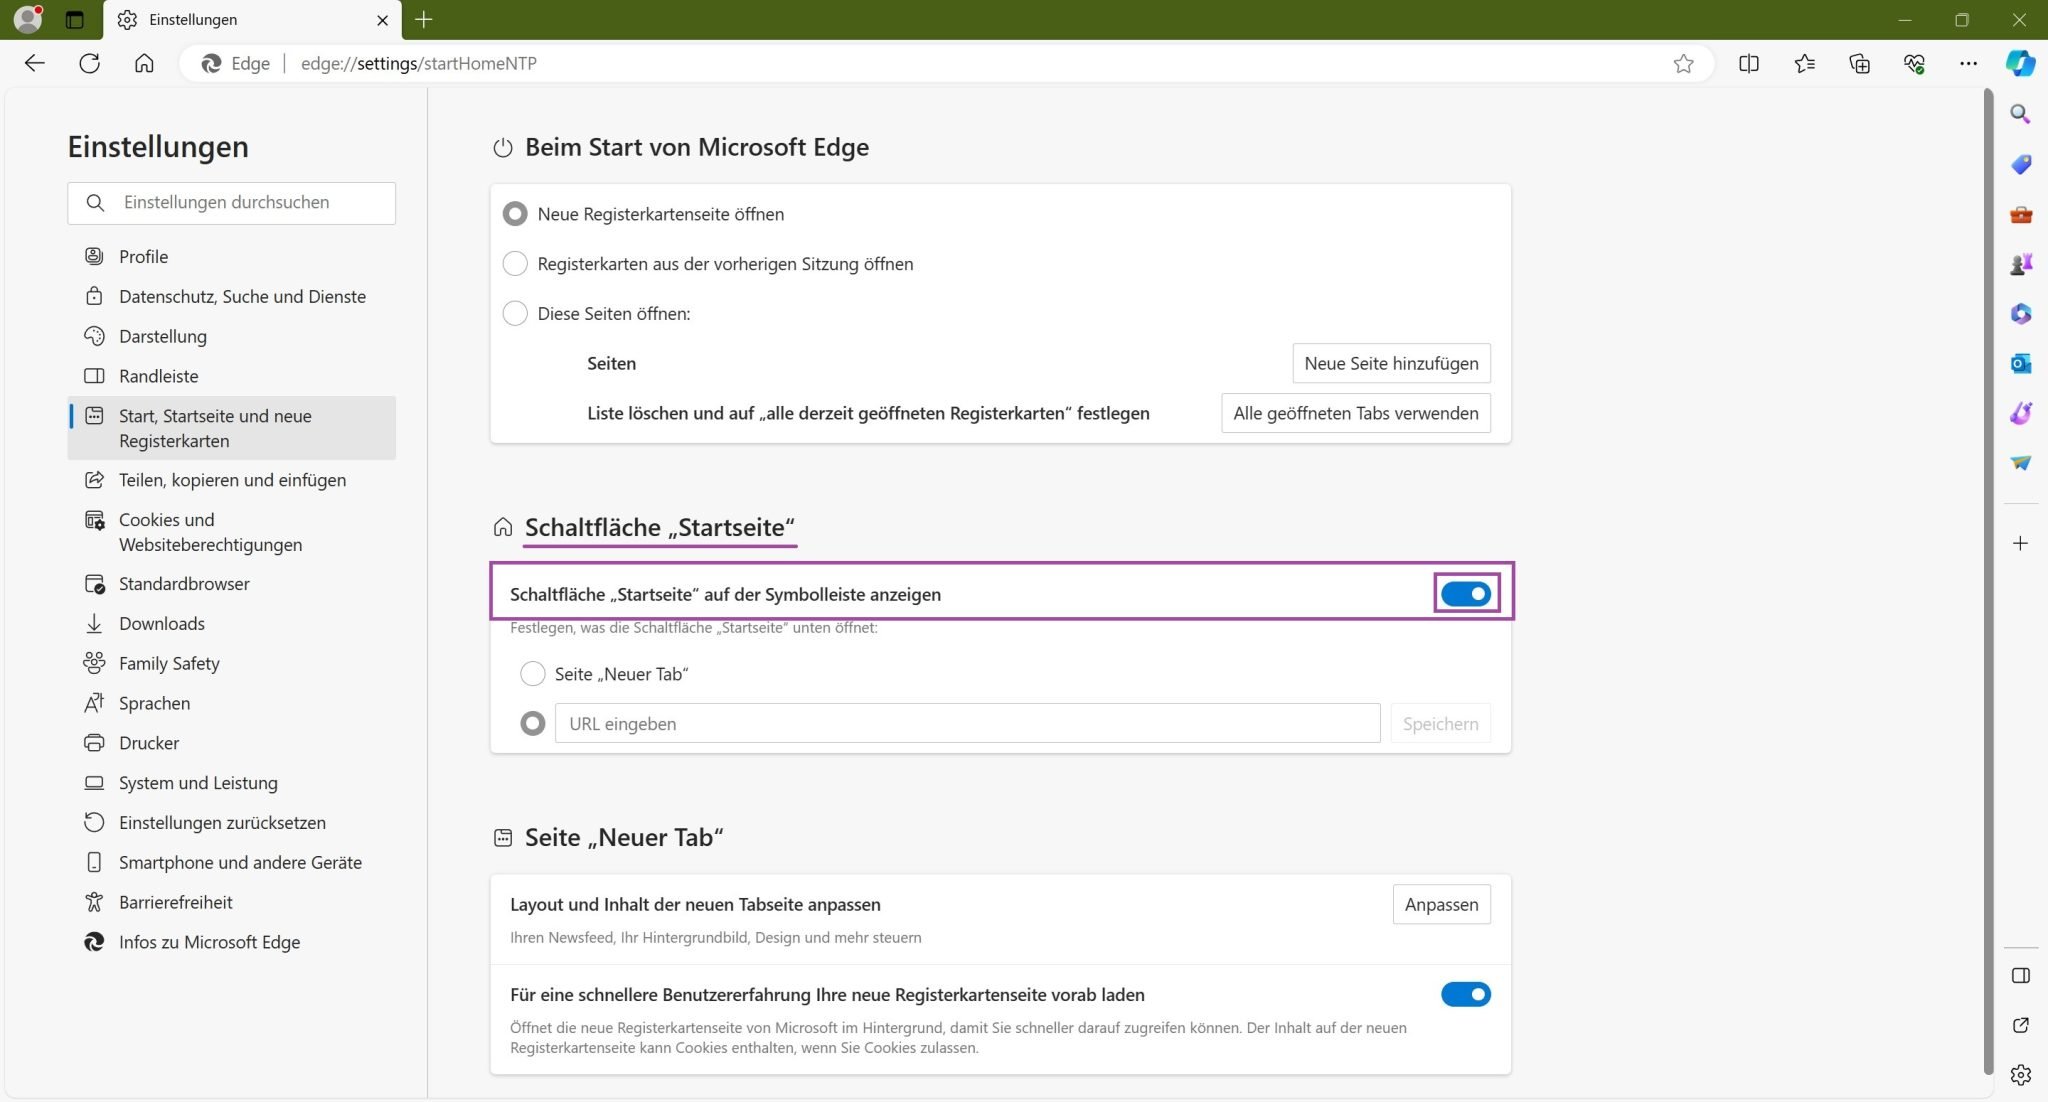
Task: Open the split screen toolbar icon
Action: 1749,63
